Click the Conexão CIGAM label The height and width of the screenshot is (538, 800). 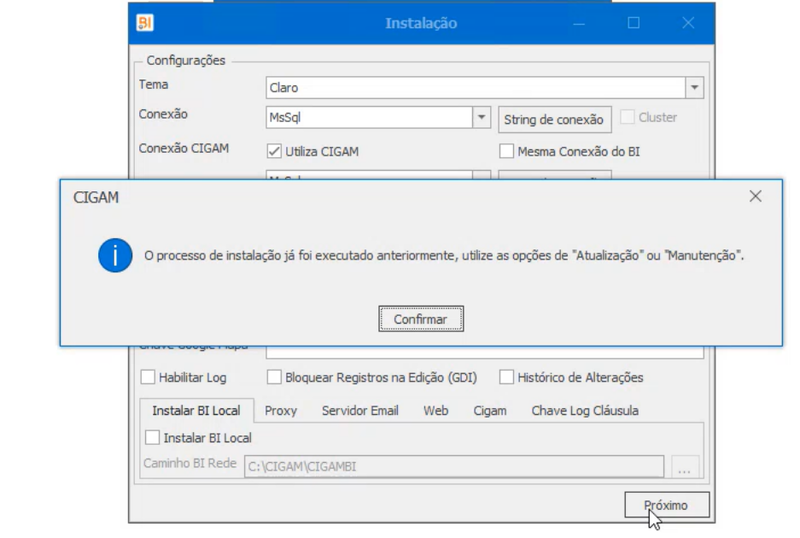(x=184, y=149)
